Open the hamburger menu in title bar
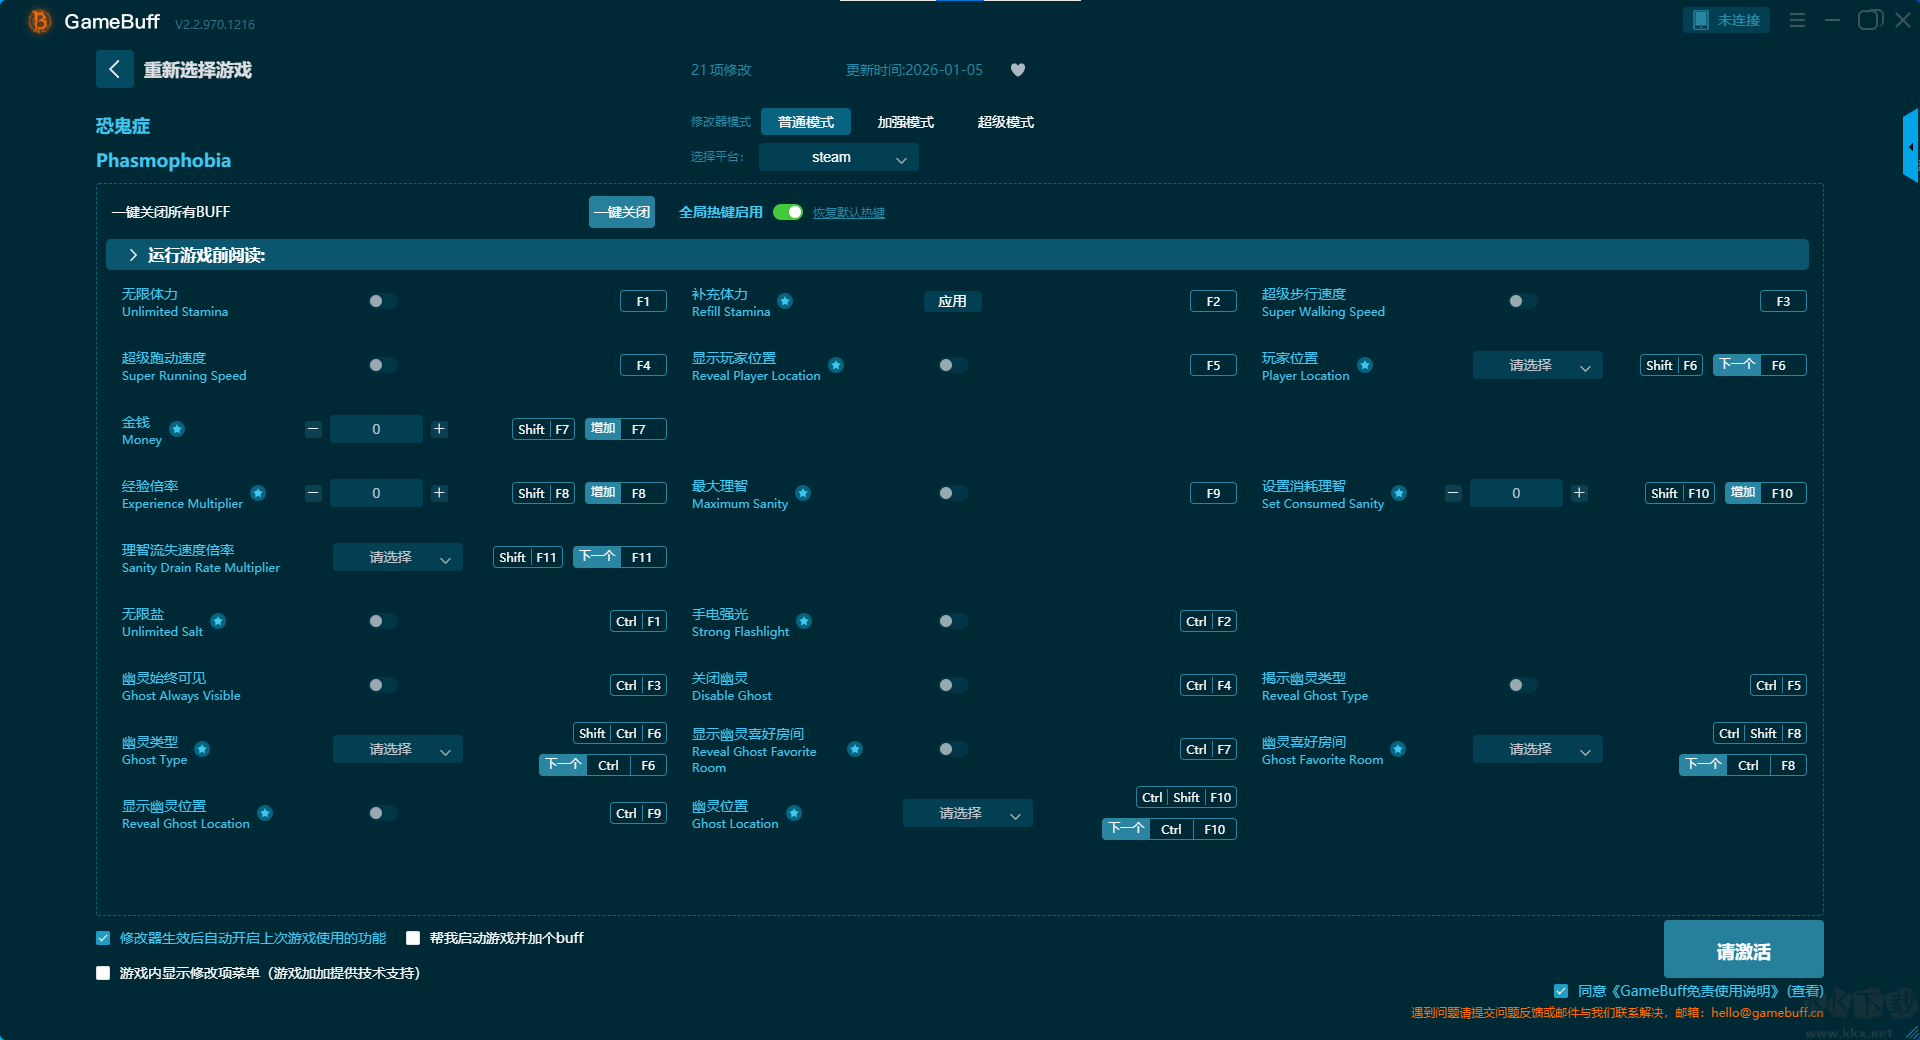 coord(1797,20)
